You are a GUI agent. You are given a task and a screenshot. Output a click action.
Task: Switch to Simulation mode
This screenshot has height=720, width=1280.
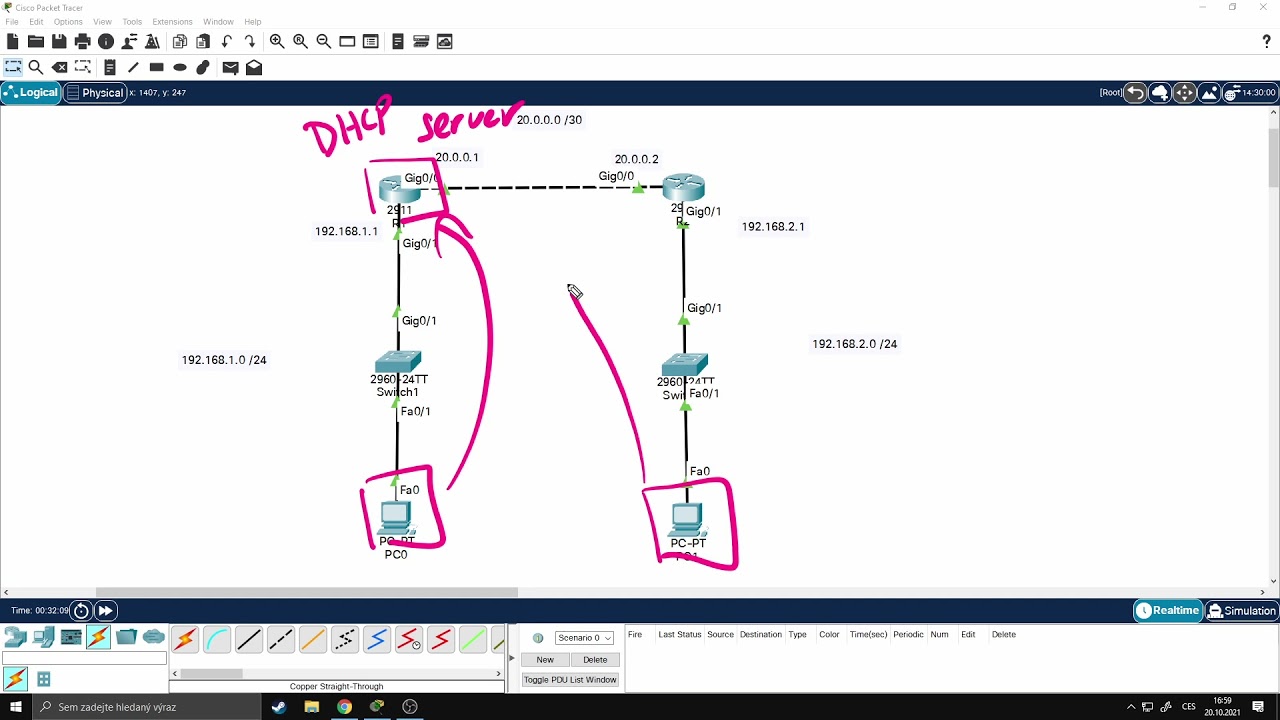click(x=1242, y=610)
